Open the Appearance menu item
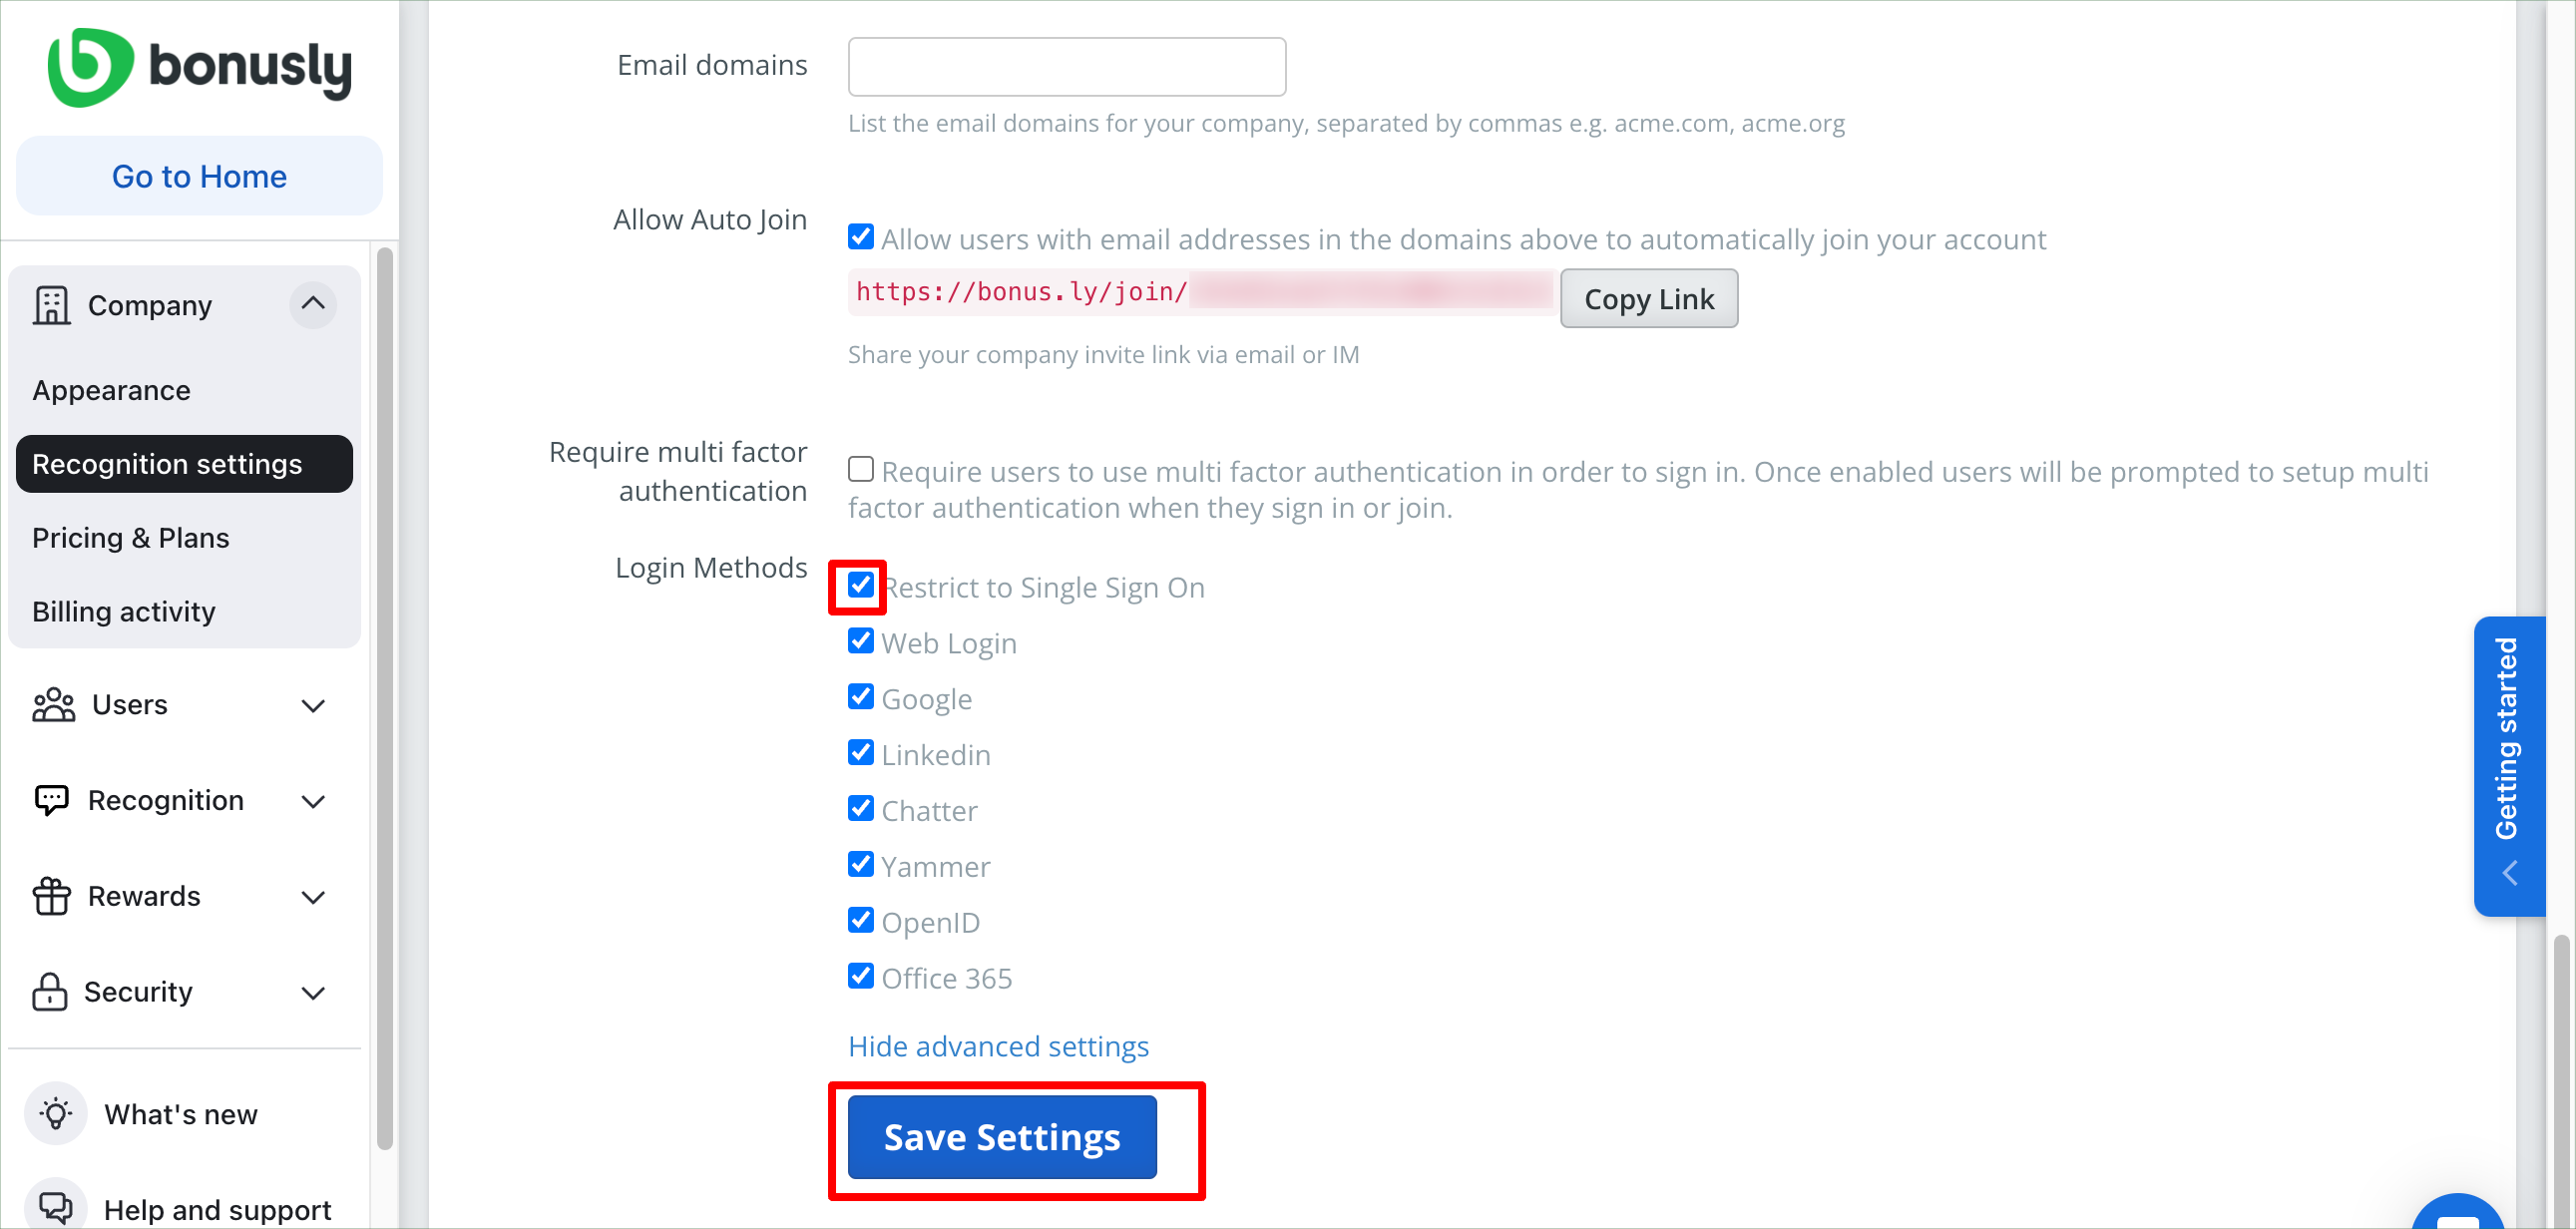Image resolution: width=2576 pixels, height=1229 pixels. pos(111,390)
